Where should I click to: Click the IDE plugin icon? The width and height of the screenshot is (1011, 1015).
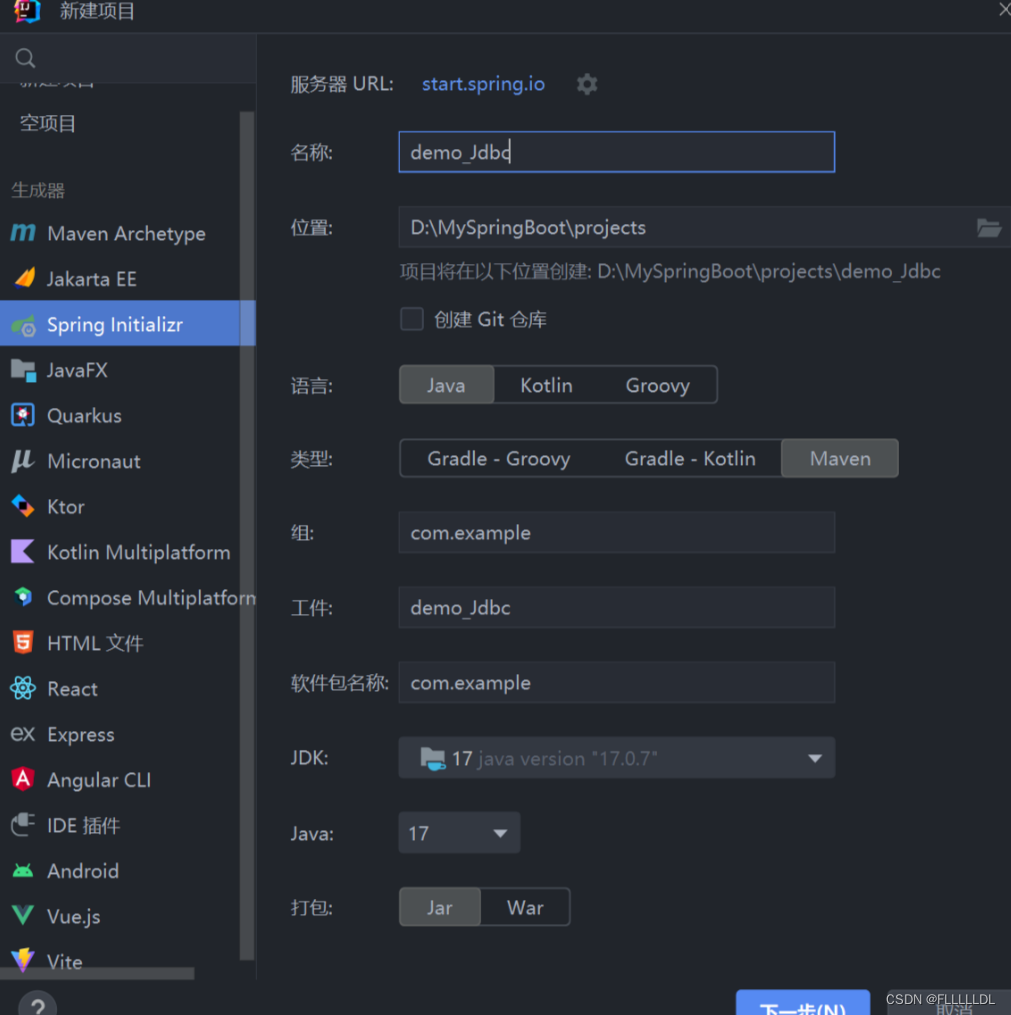[x=23, y=825]
